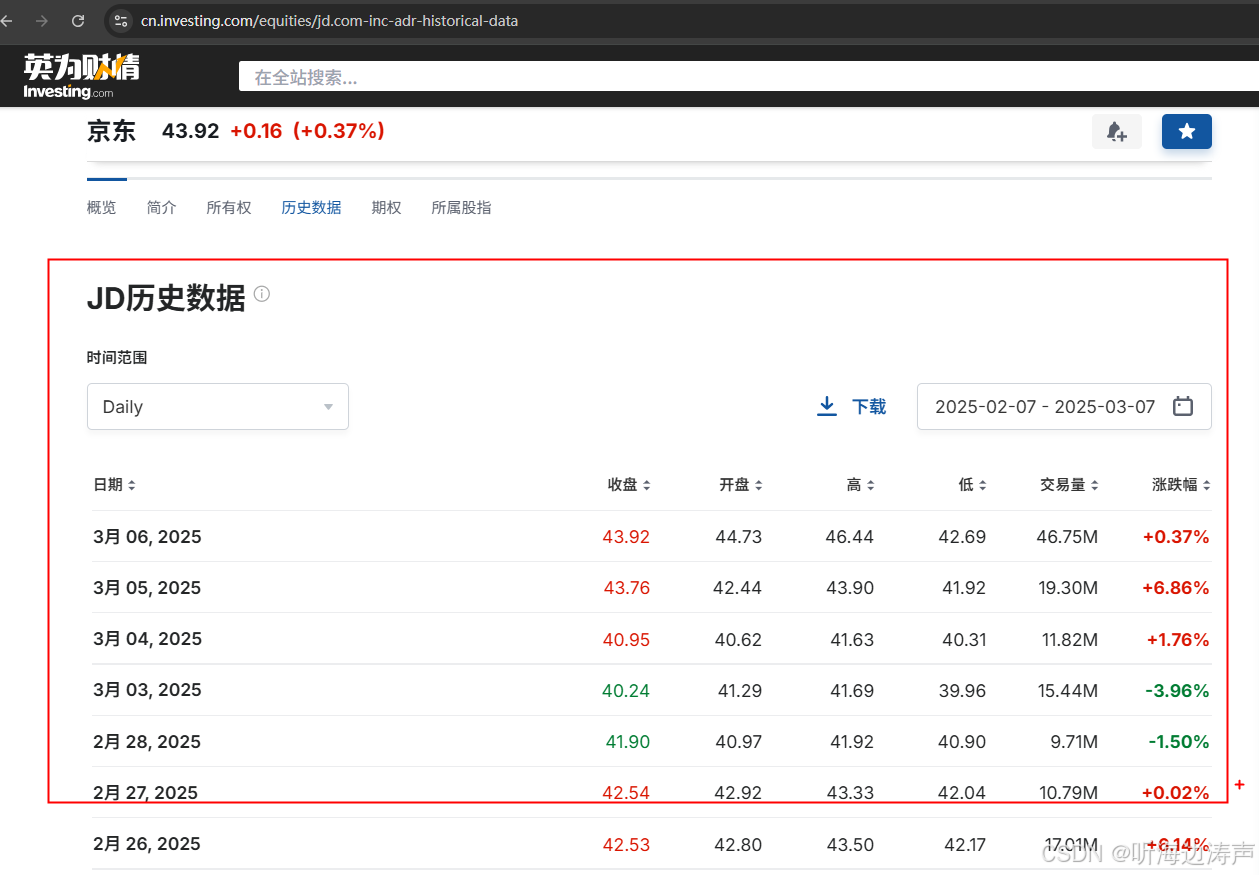Open site info icon in address bar
This screenshot has width=1259, height=875.
click(x=120, y=20)
